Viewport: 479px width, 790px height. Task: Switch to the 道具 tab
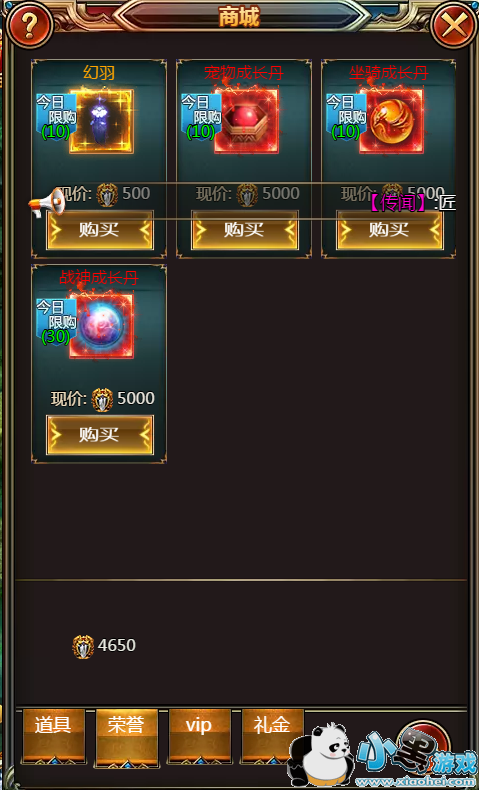tap(53, 736)
